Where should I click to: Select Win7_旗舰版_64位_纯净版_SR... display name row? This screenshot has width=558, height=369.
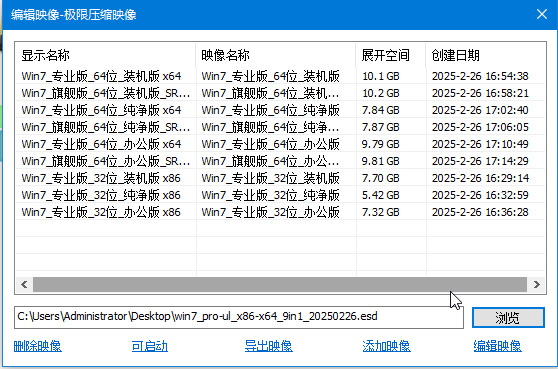tap(106, 127)
